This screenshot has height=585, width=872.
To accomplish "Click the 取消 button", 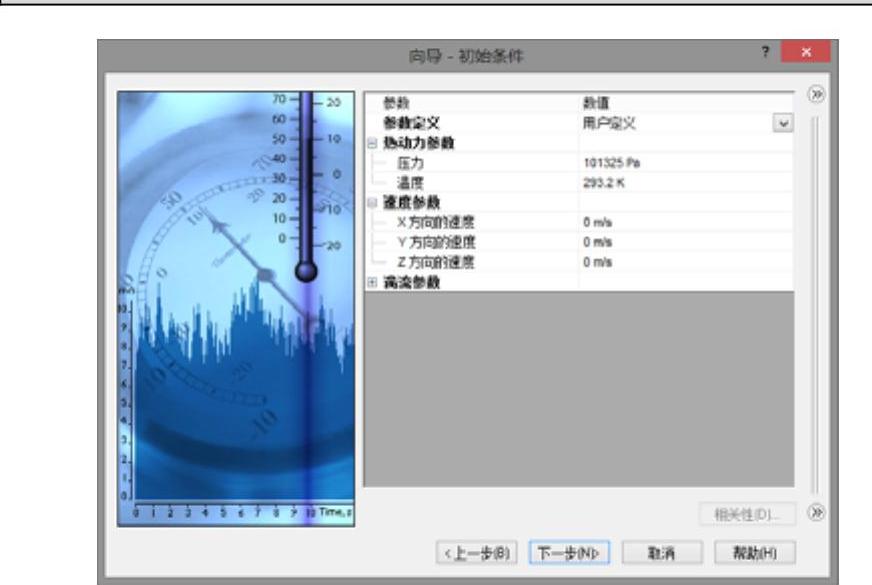I will click(x=662, y=553).
